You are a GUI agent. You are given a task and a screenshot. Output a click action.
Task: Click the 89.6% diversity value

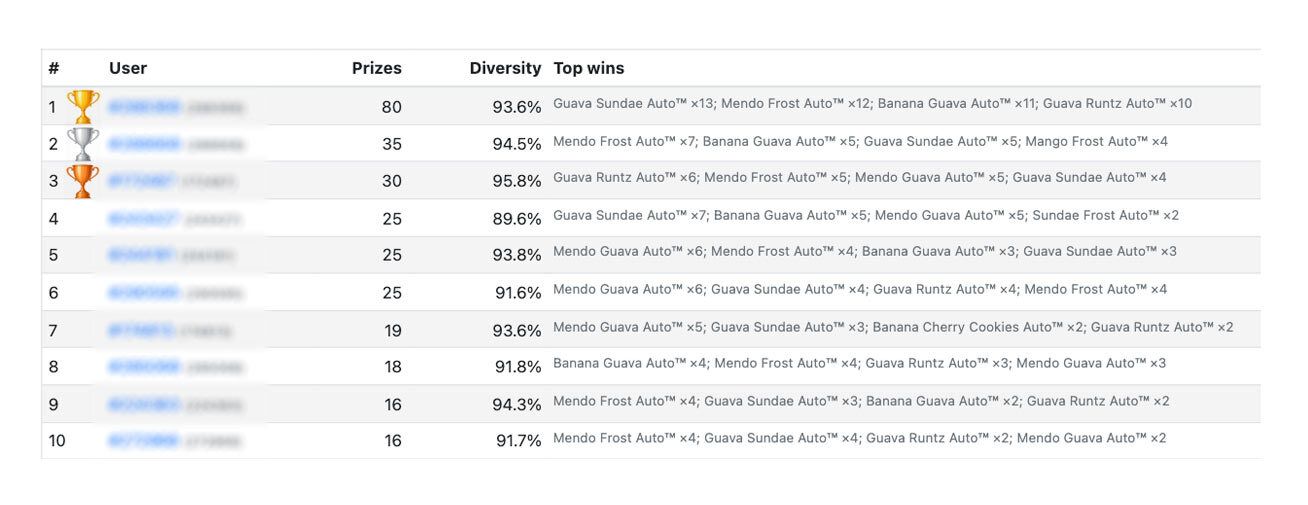[517, 218]
